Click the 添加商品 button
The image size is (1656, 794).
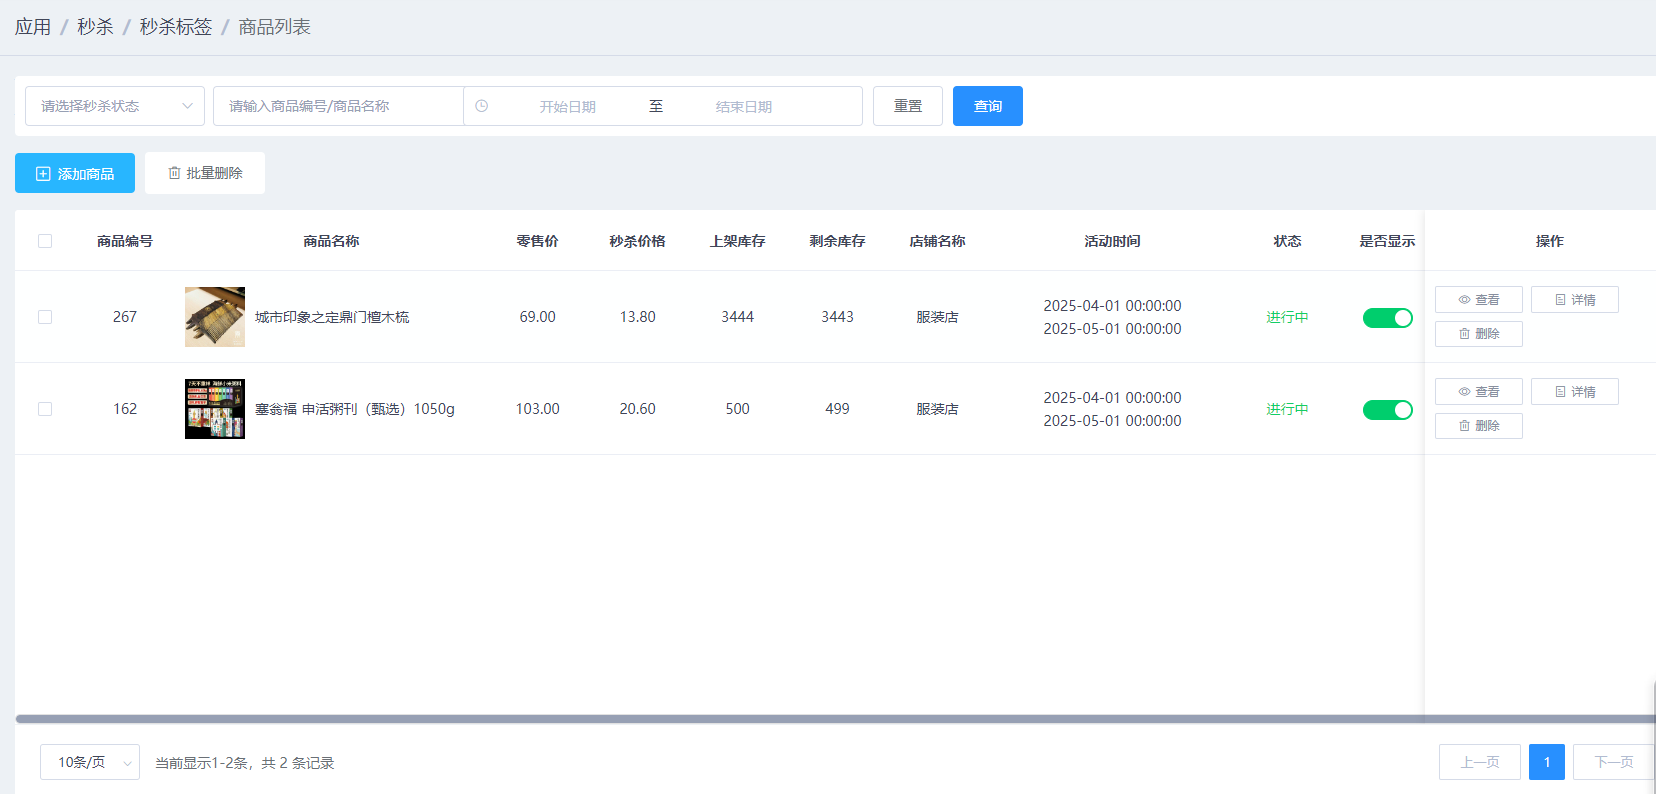pos(75,173)
